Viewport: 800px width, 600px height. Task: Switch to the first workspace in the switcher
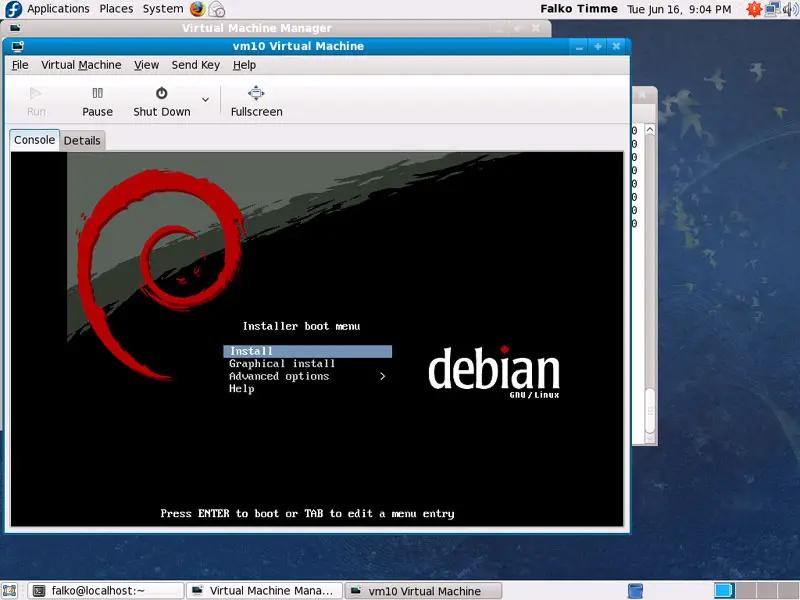723,591
